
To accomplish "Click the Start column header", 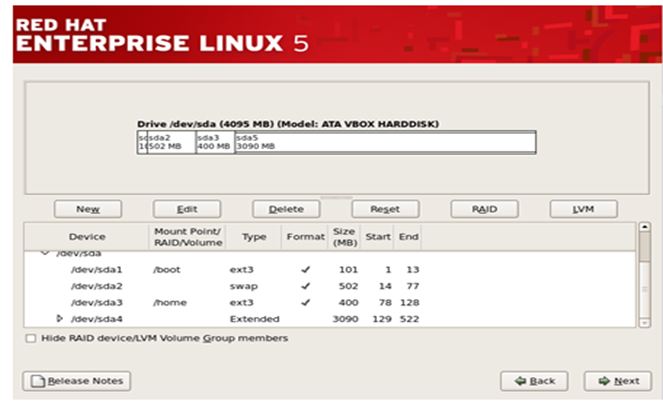I will point(378,237).
